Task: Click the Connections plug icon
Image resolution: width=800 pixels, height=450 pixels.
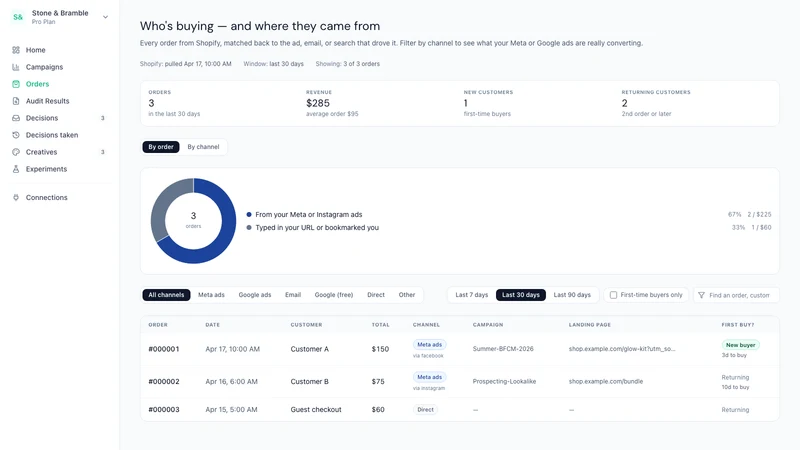Action: click(x=16, y=197)
